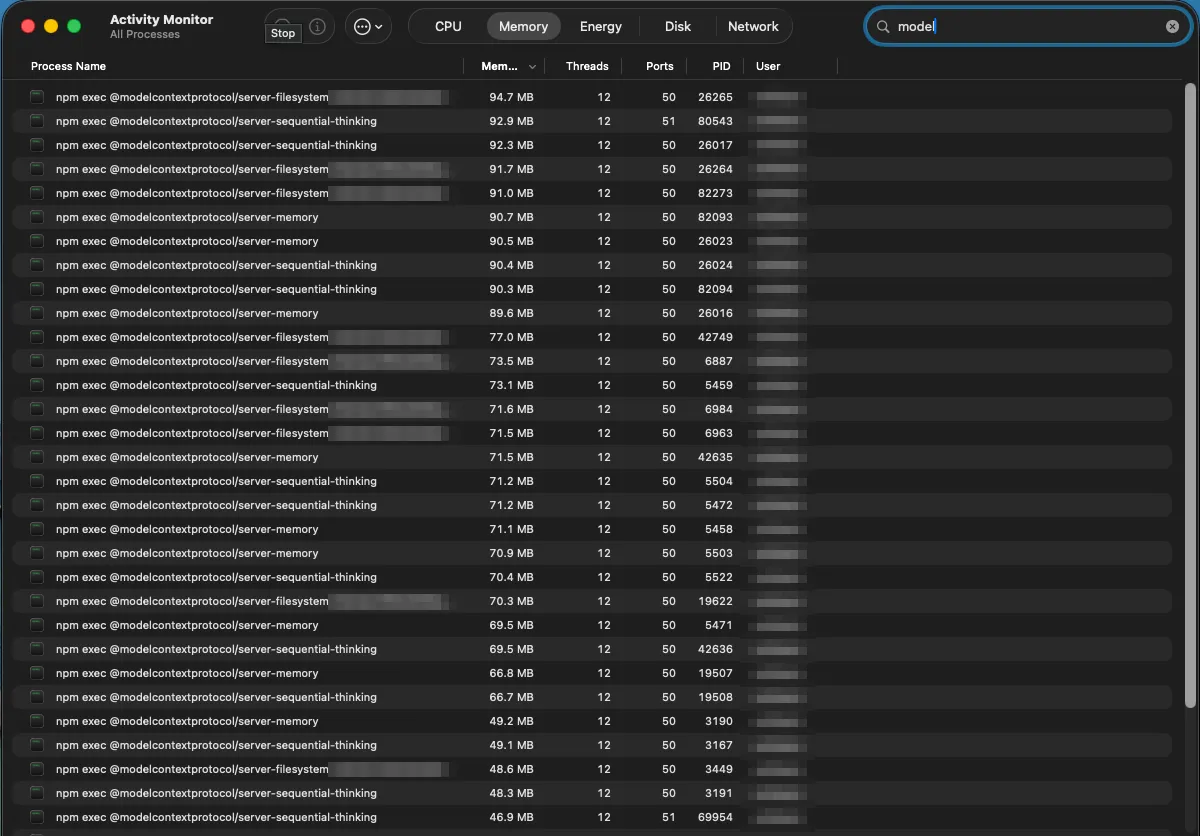Select the server-memory process name with PID 5503
The width and height of the screenshot is (1200, 836).
coord(187,553)
